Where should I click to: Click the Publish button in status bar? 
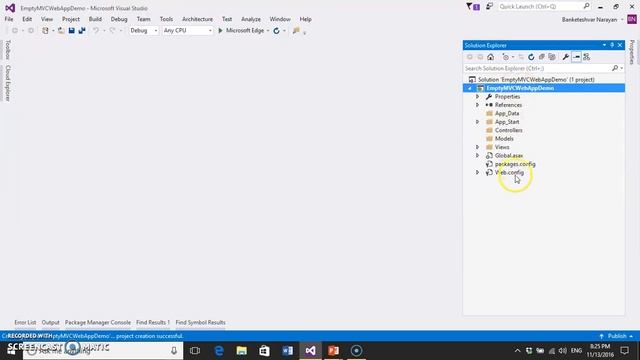(x=616, y=336)
